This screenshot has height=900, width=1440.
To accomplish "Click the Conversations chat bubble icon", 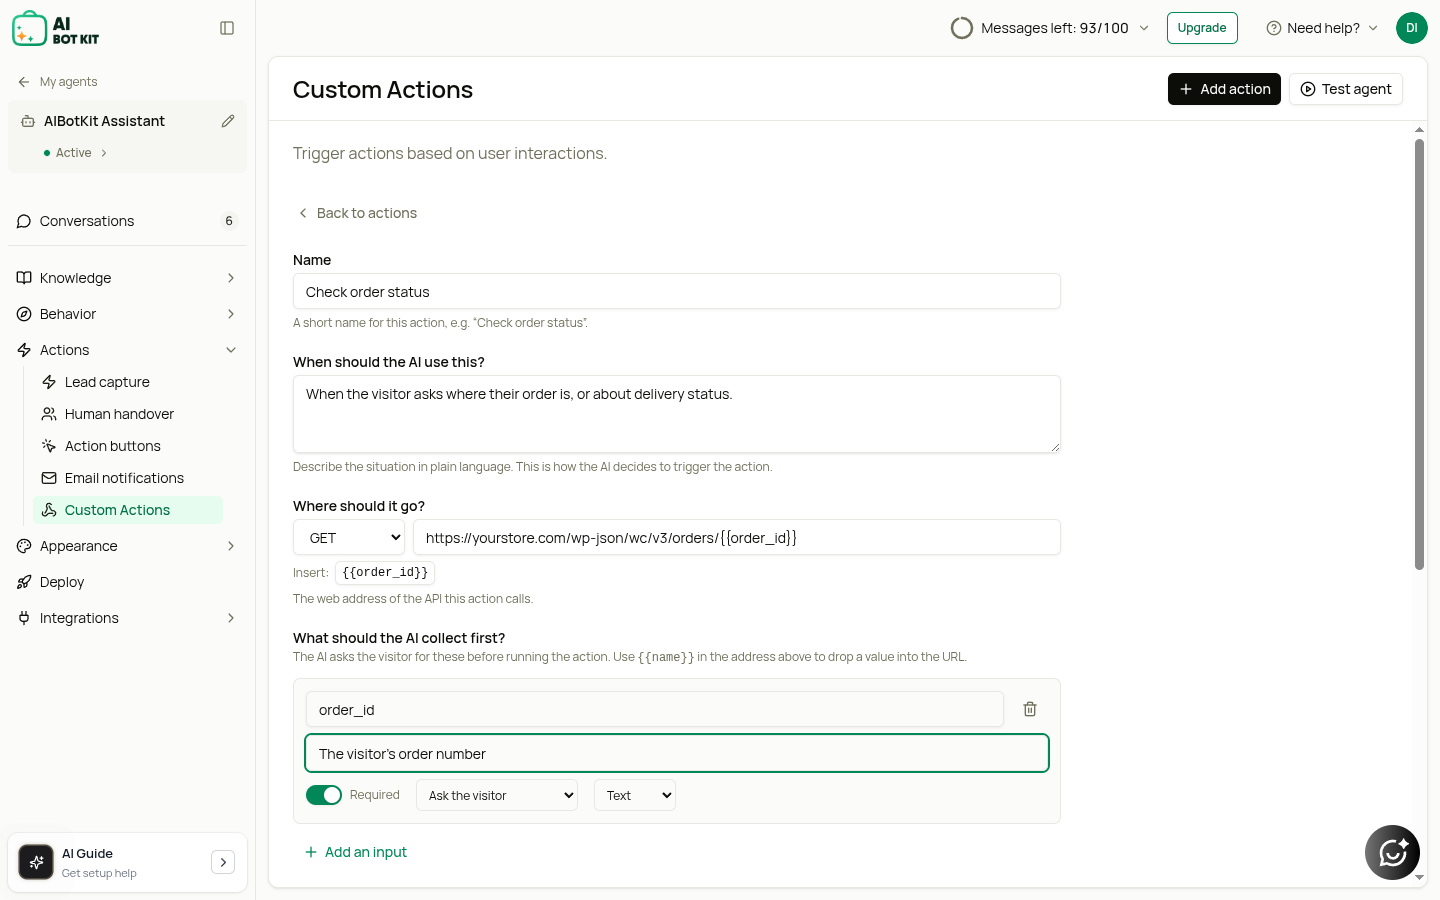I will click(24, 221).
